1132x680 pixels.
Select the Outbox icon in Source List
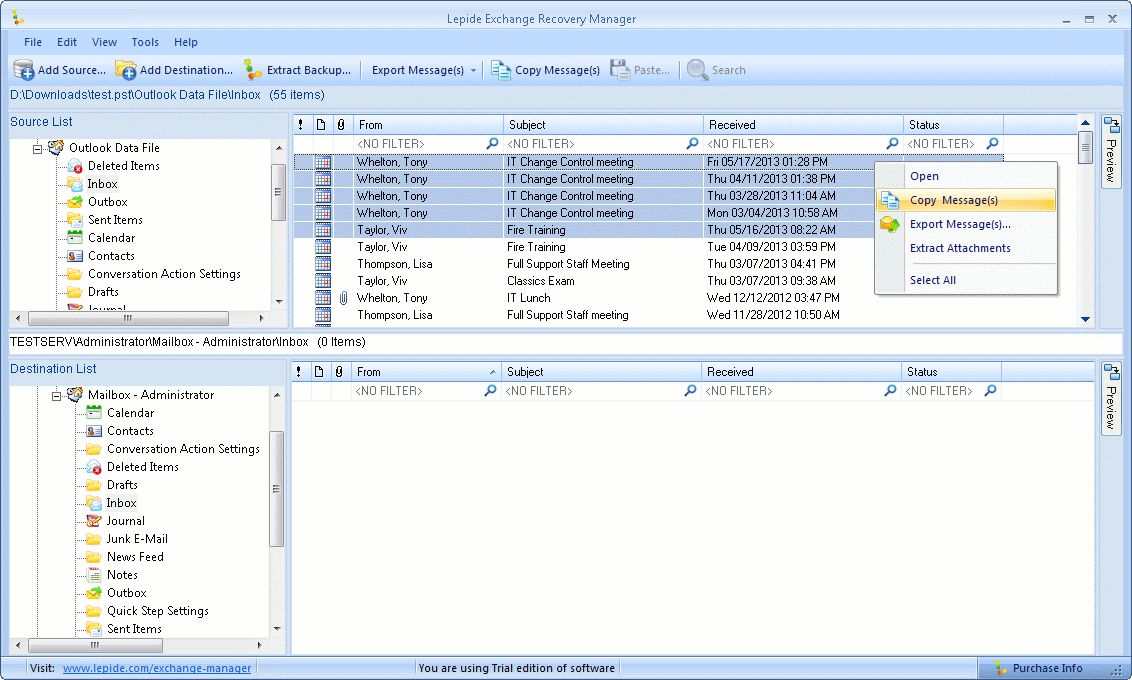click(x=74, y=202)
